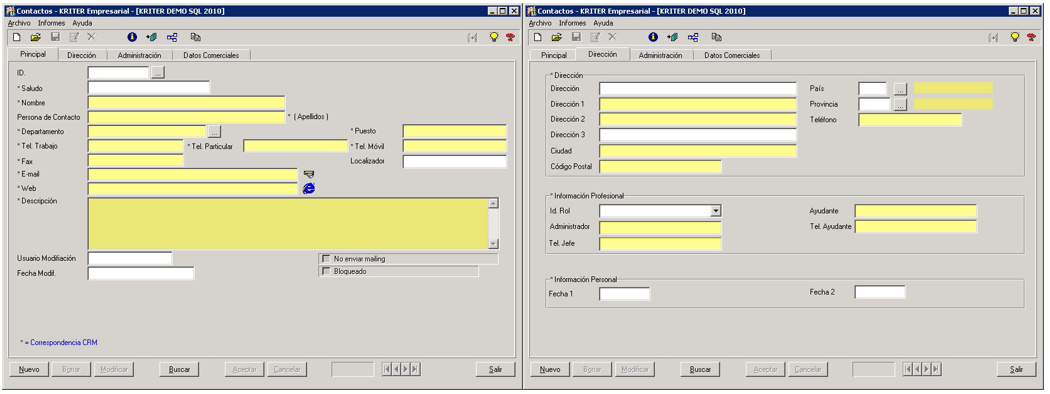Open the Id. Rol dropdown

tap(716, 211)
